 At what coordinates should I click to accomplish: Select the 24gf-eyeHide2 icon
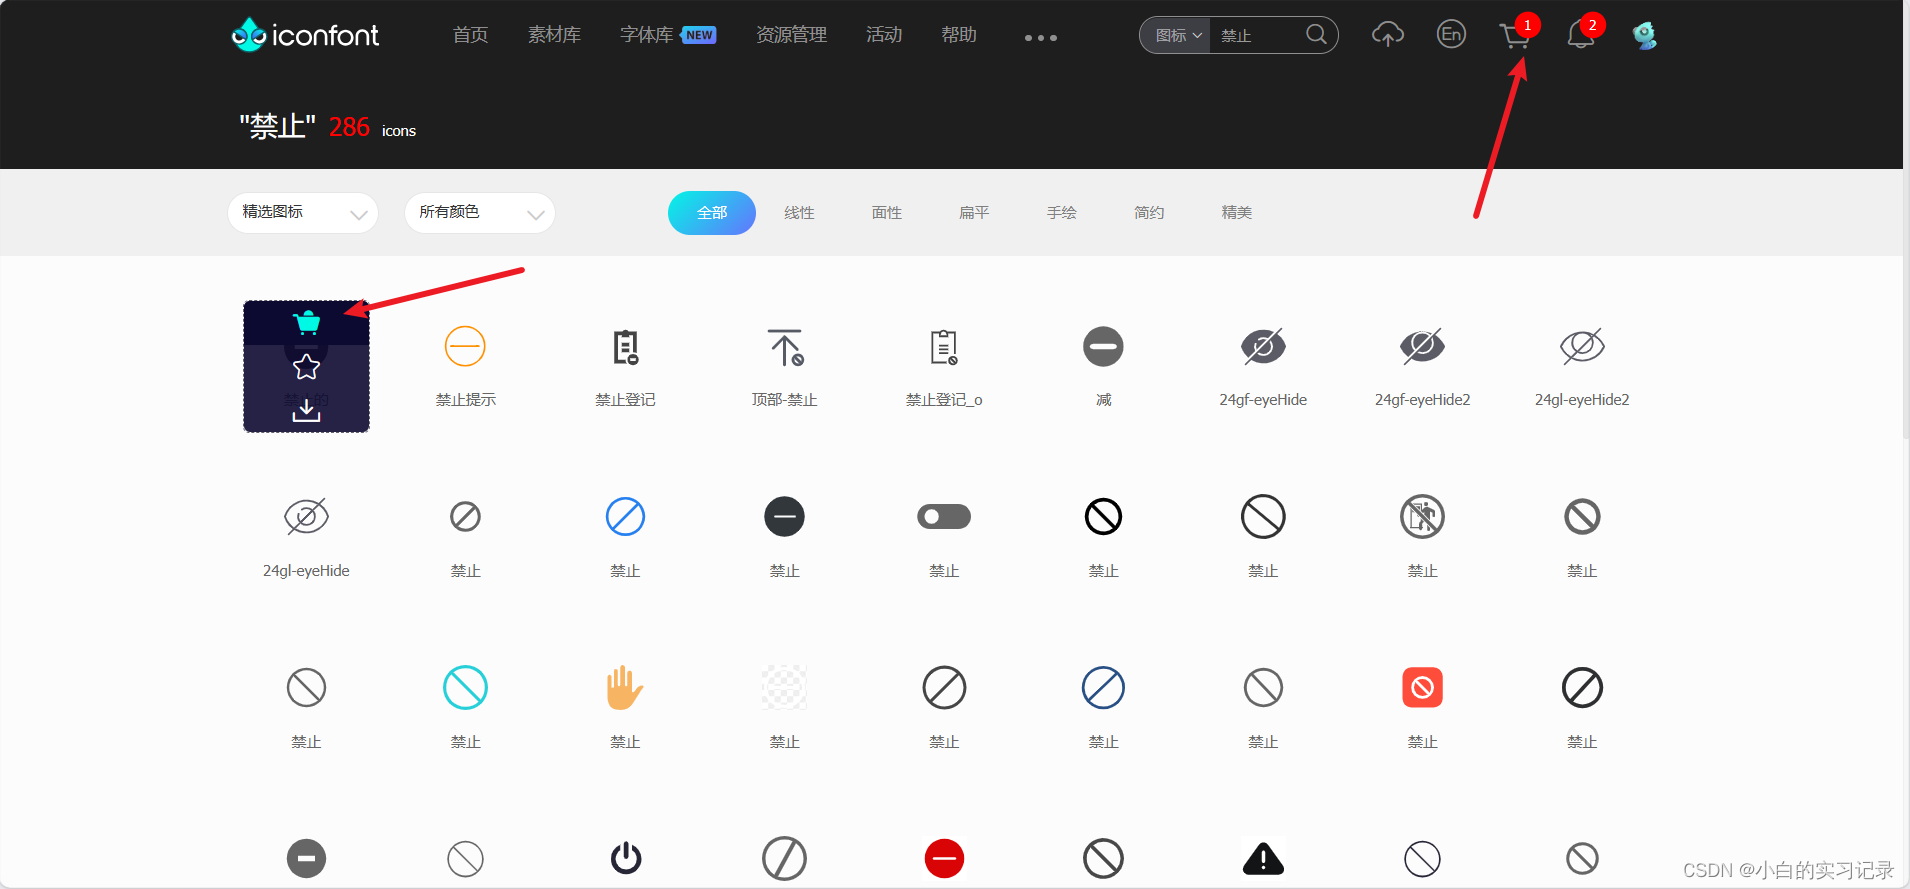(1422, 347)
